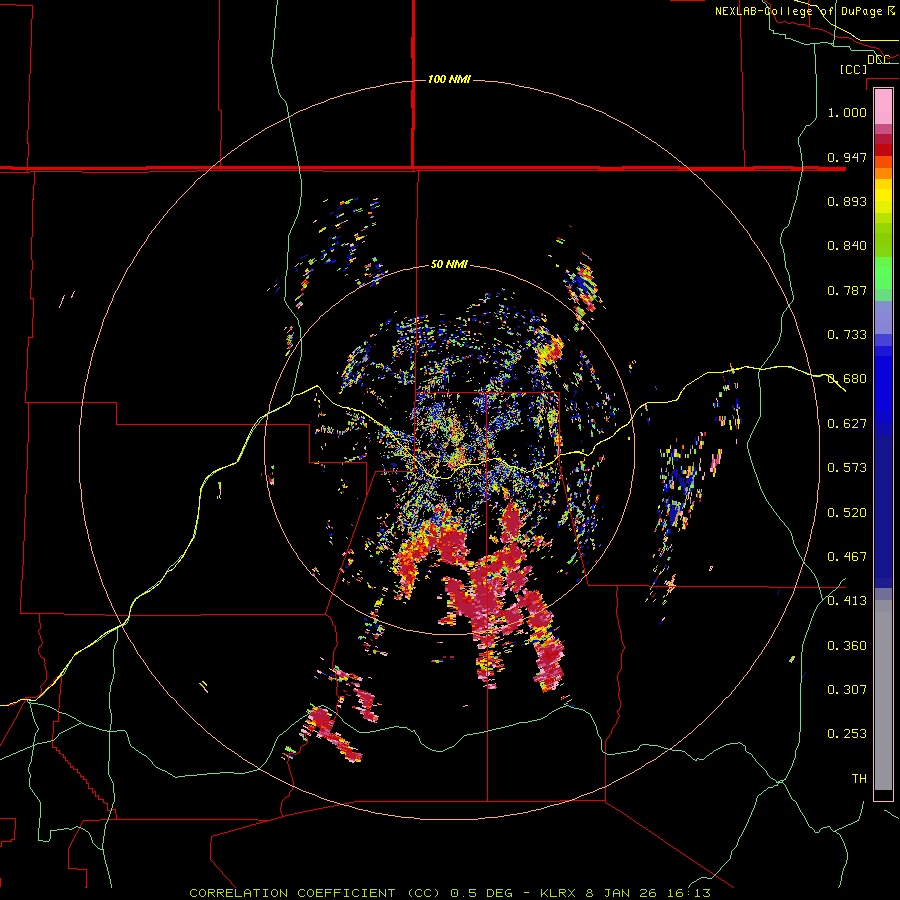Image resolution: width=900 pixels, height=900 pixels.
Task: Click the 0.733 scale value
Action: pyautogui.click(x=847, y=334)
